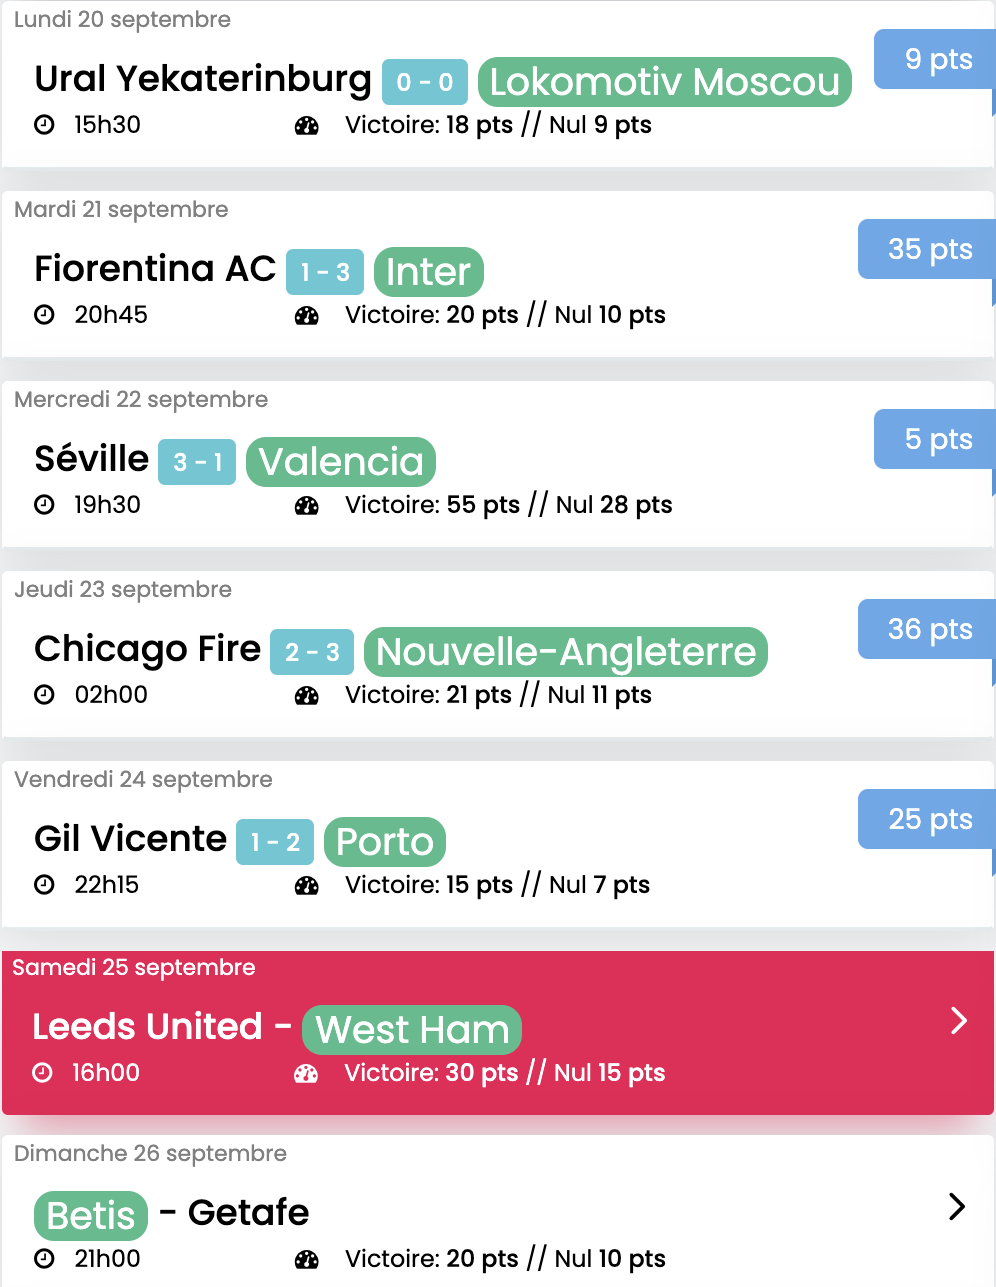Viewport: 996px width, 1287px height.
Task: Click the Porto prediction badge
Action: point(385,842)
